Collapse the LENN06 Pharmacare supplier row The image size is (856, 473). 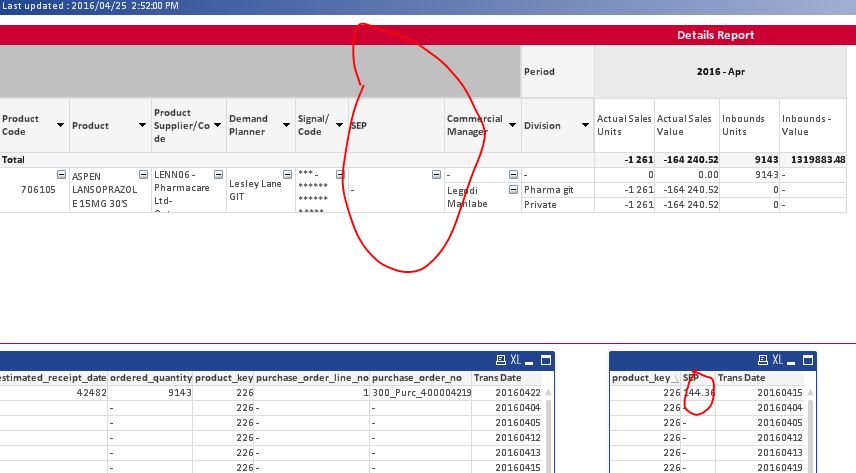[x=218, y=175]
